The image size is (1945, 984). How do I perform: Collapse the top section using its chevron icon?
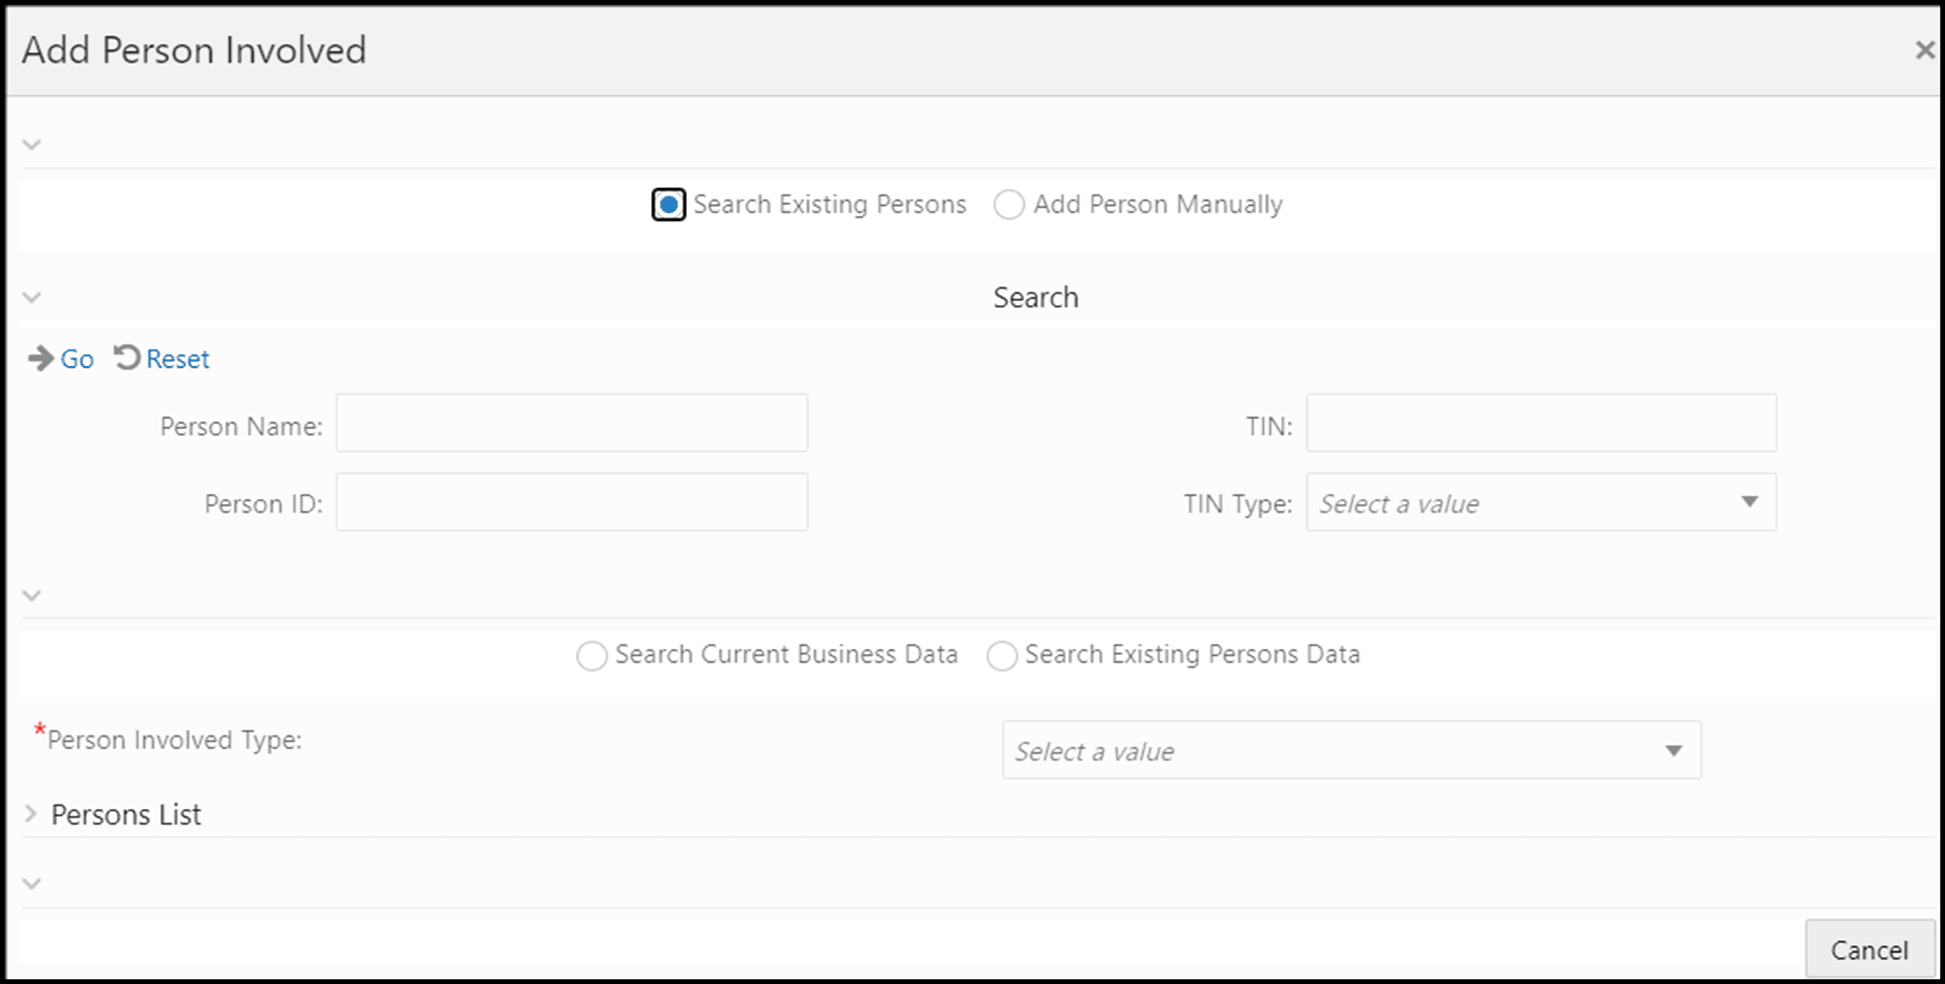31,143
